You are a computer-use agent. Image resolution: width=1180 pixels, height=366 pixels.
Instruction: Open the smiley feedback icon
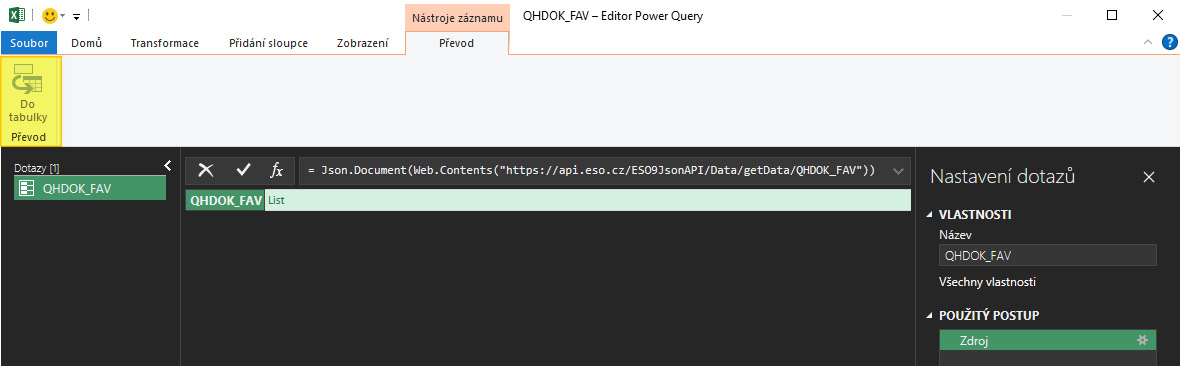tap(50, 15)
